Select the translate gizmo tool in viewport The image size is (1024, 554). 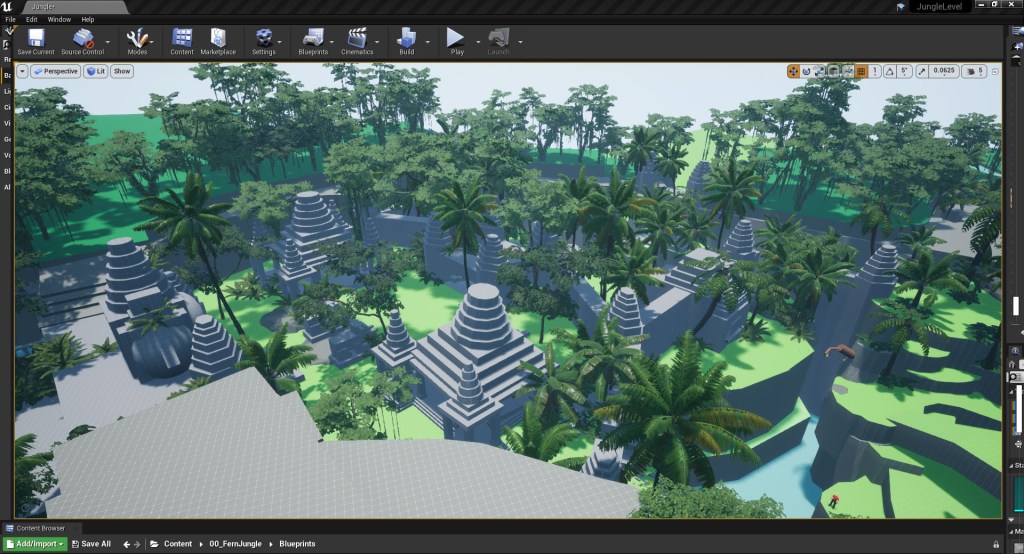[x=793, y=71]
